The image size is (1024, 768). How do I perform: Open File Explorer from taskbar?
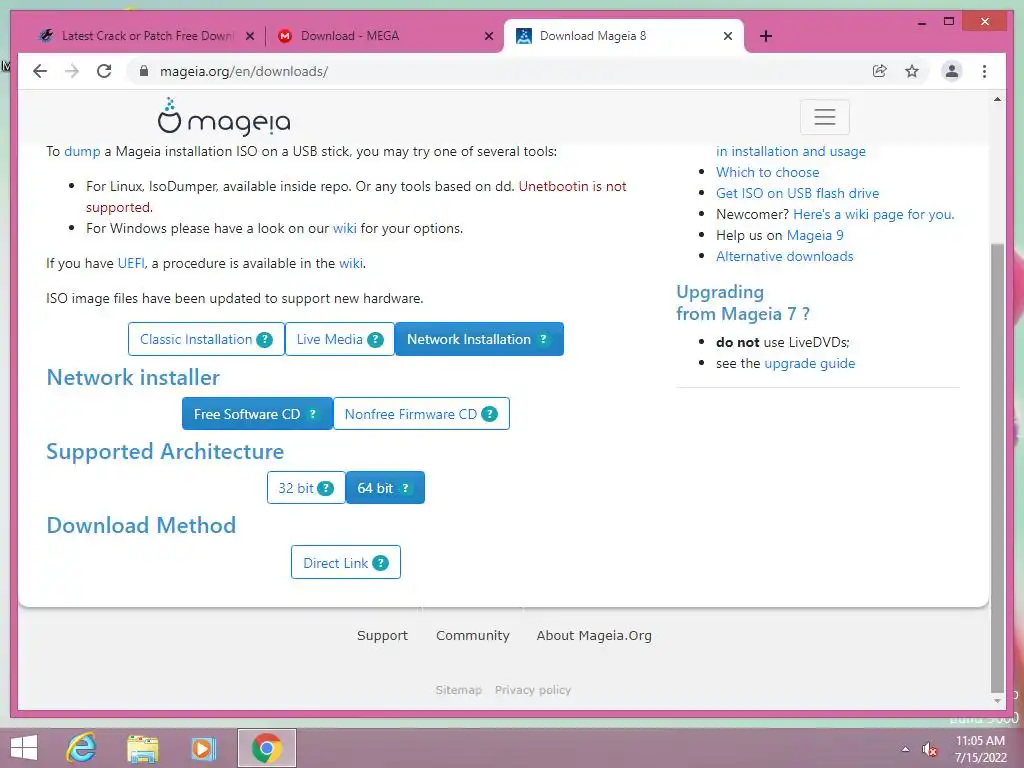coord(143,748)
